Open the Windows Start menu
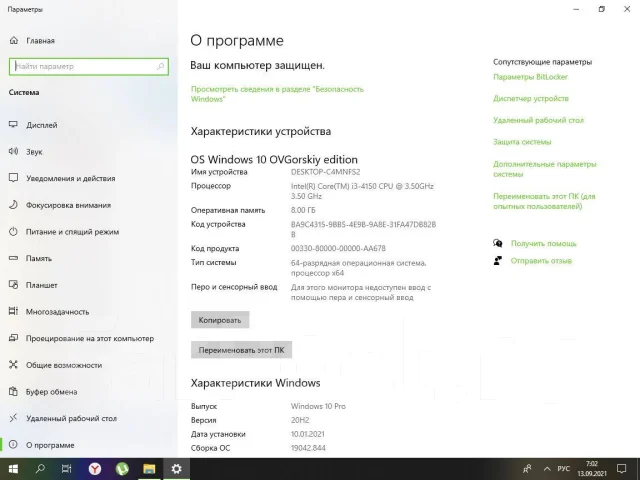Viewport: 640px width, 480px height. tap(13, 469)
